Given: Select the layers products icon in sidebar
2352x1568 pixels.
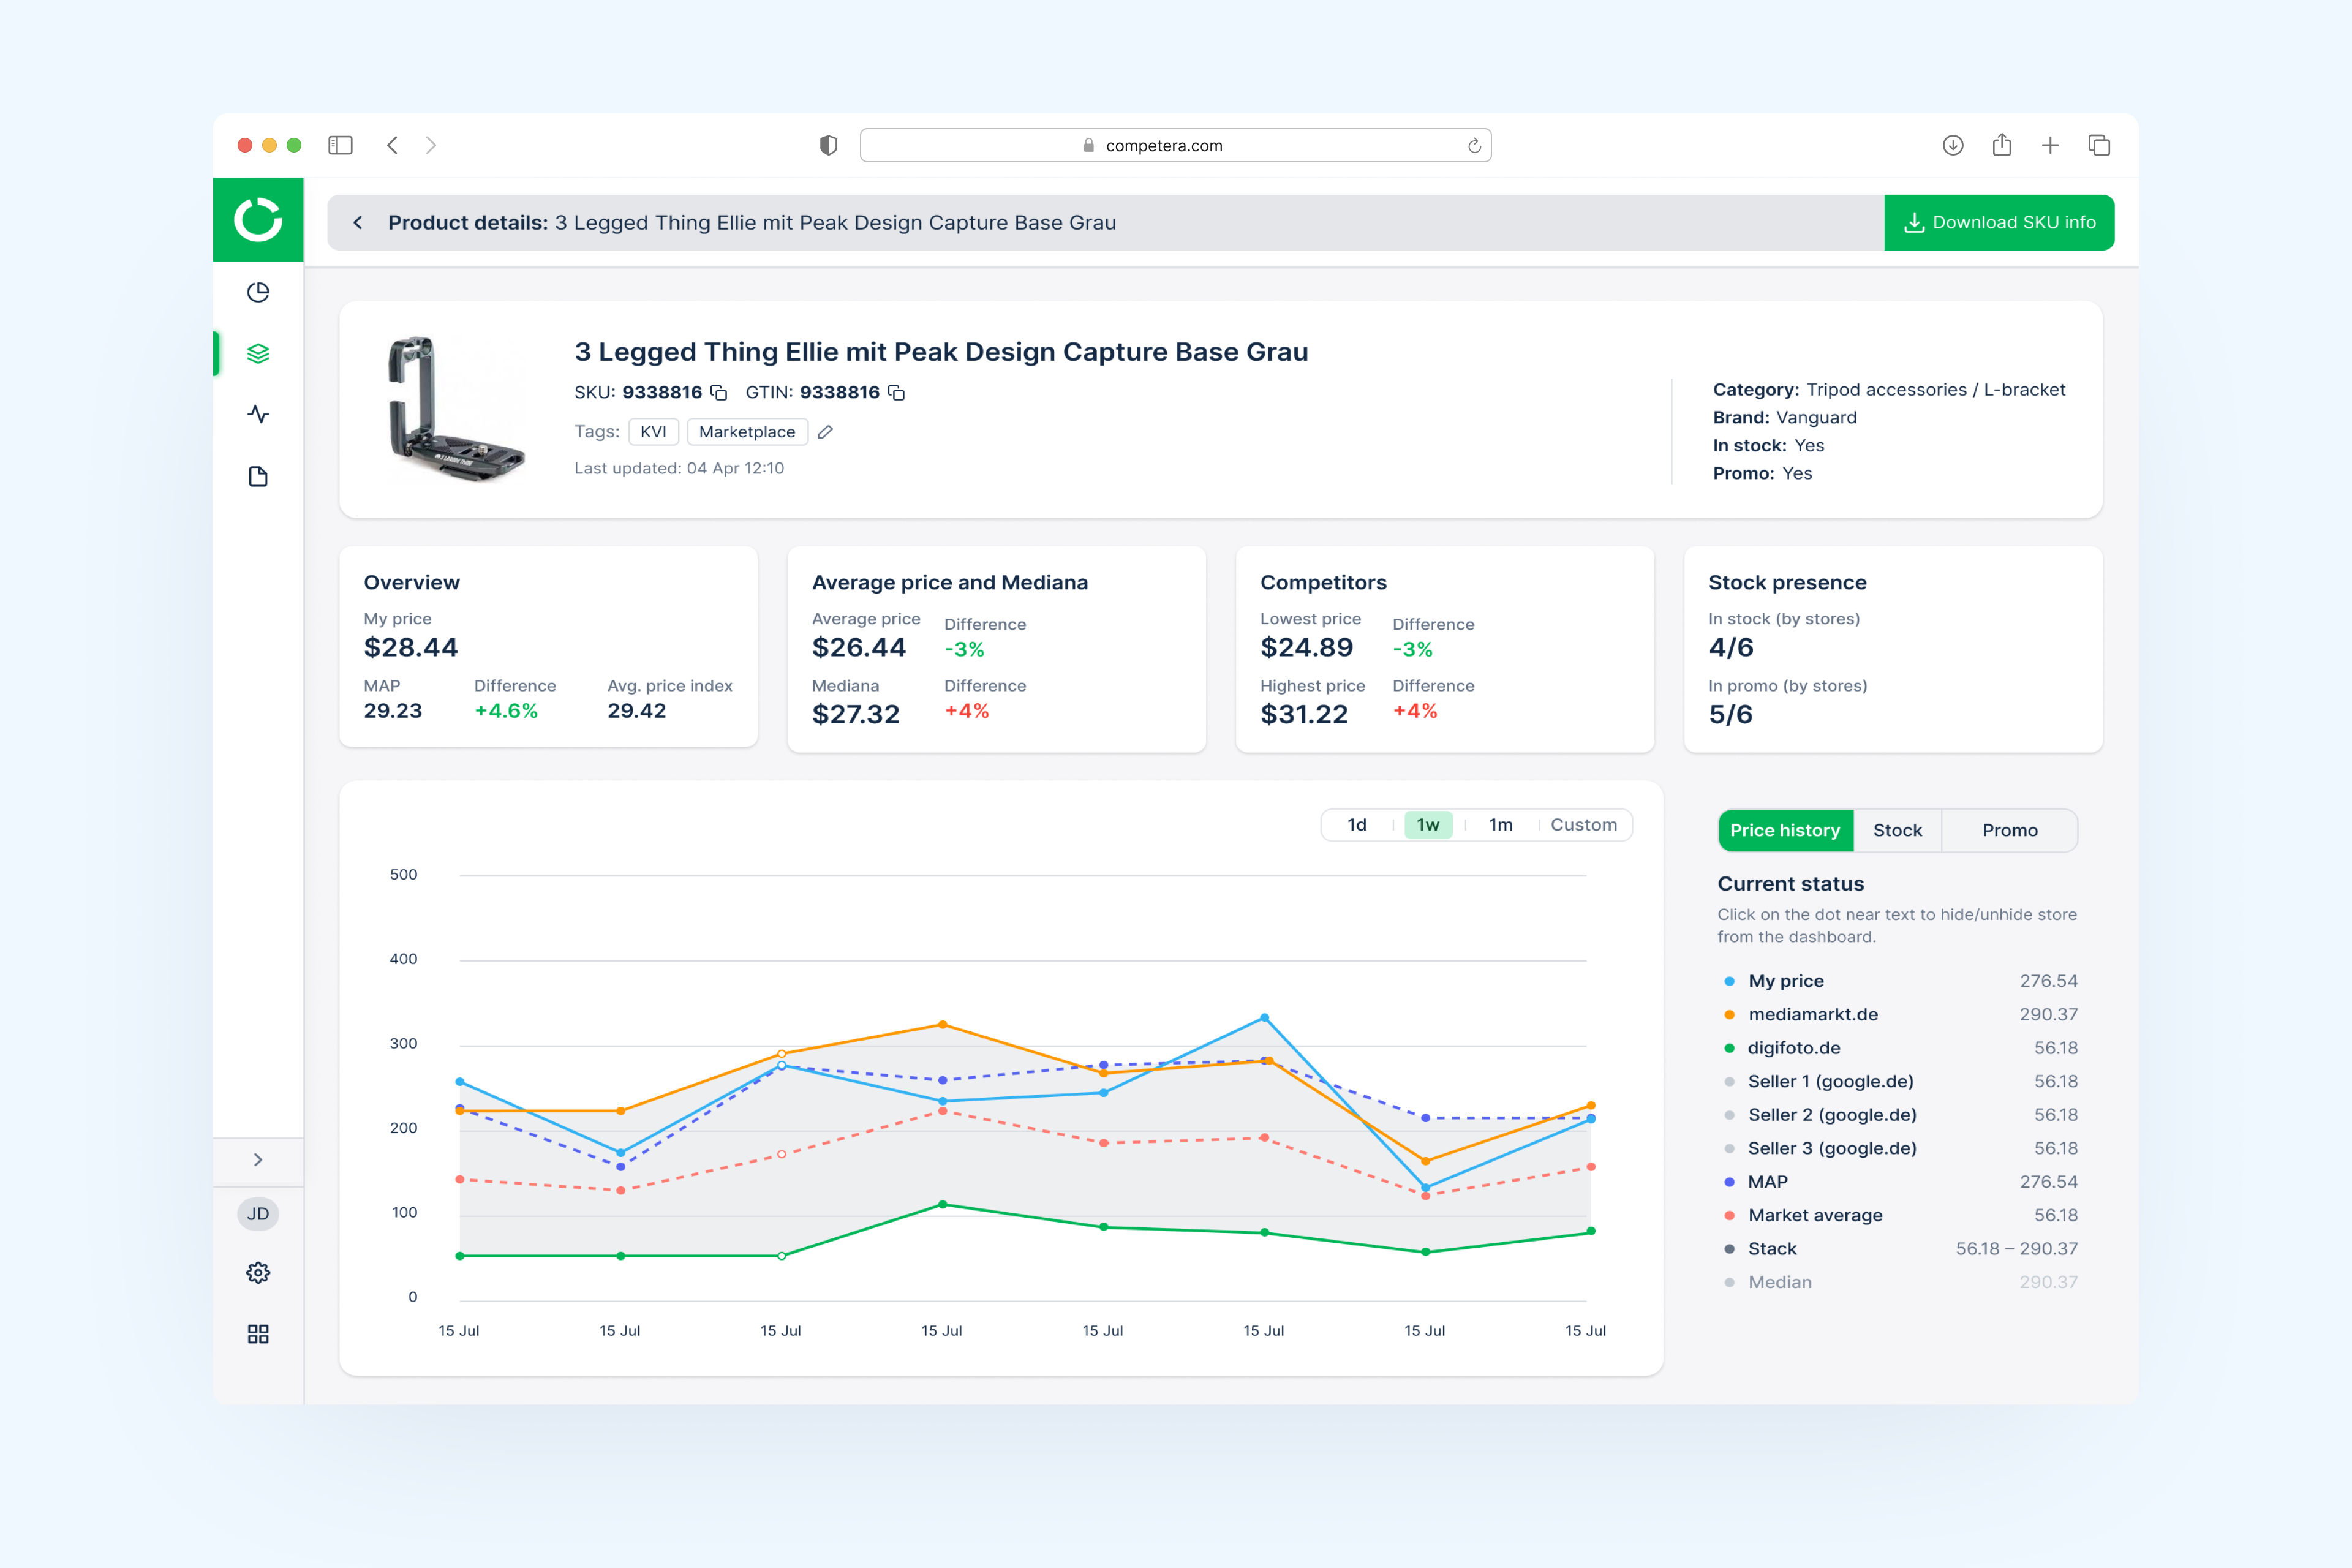Looking at the screenshot, I should (x=258, y=353).
